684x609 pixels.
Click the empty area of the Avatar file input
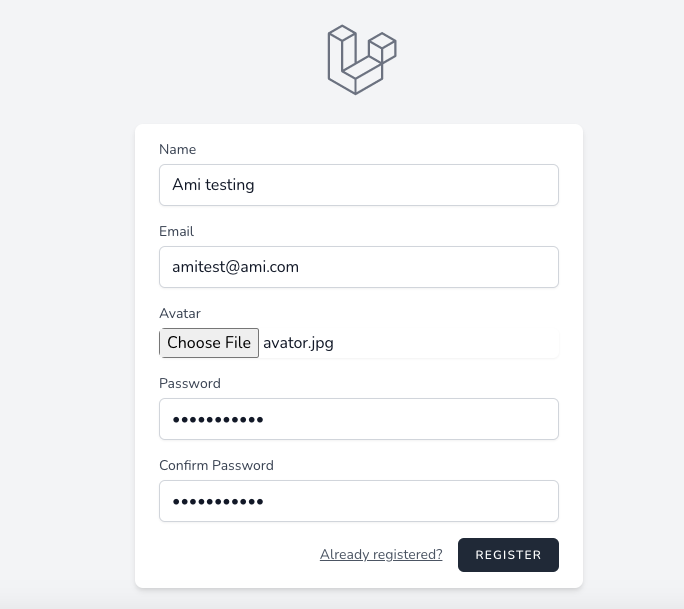coord(445,343)
